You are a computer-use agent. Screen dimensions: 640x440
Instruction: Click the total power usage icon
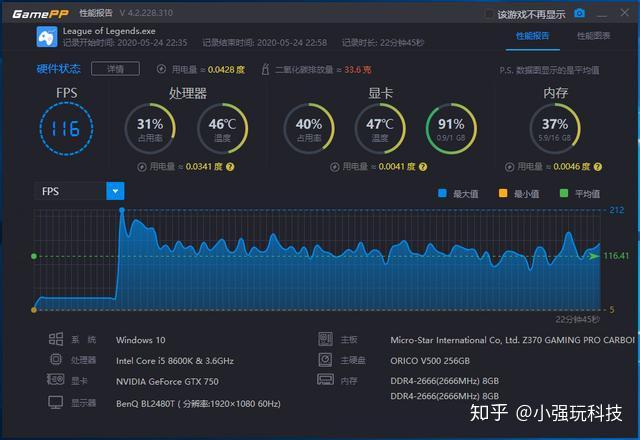(x=161, y=69)
